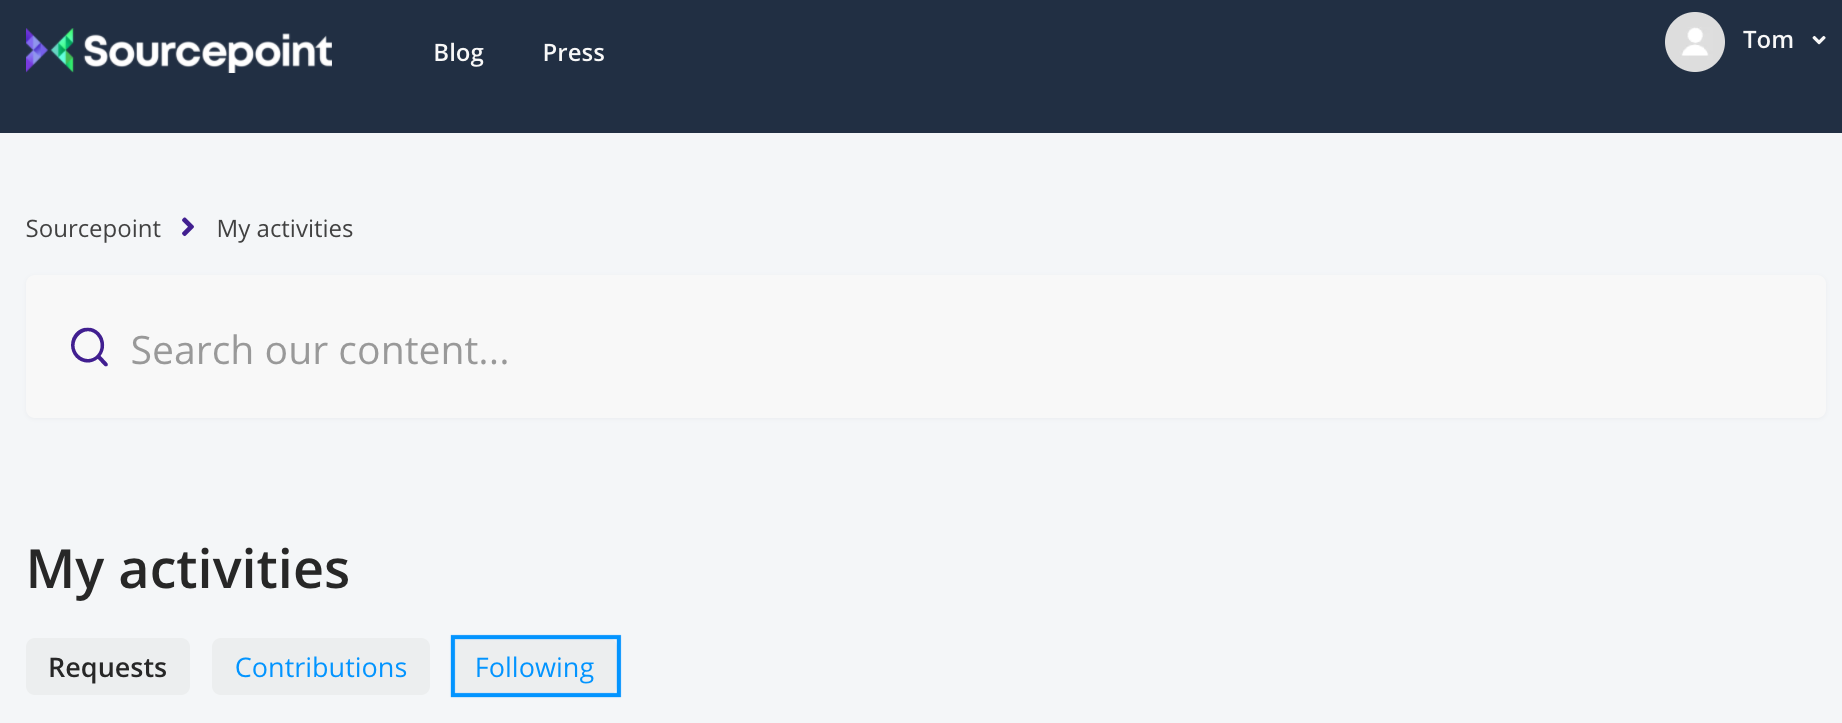Select the Following tab
This screenshot has height=723, width=1842.
click(x=535, y=667)
